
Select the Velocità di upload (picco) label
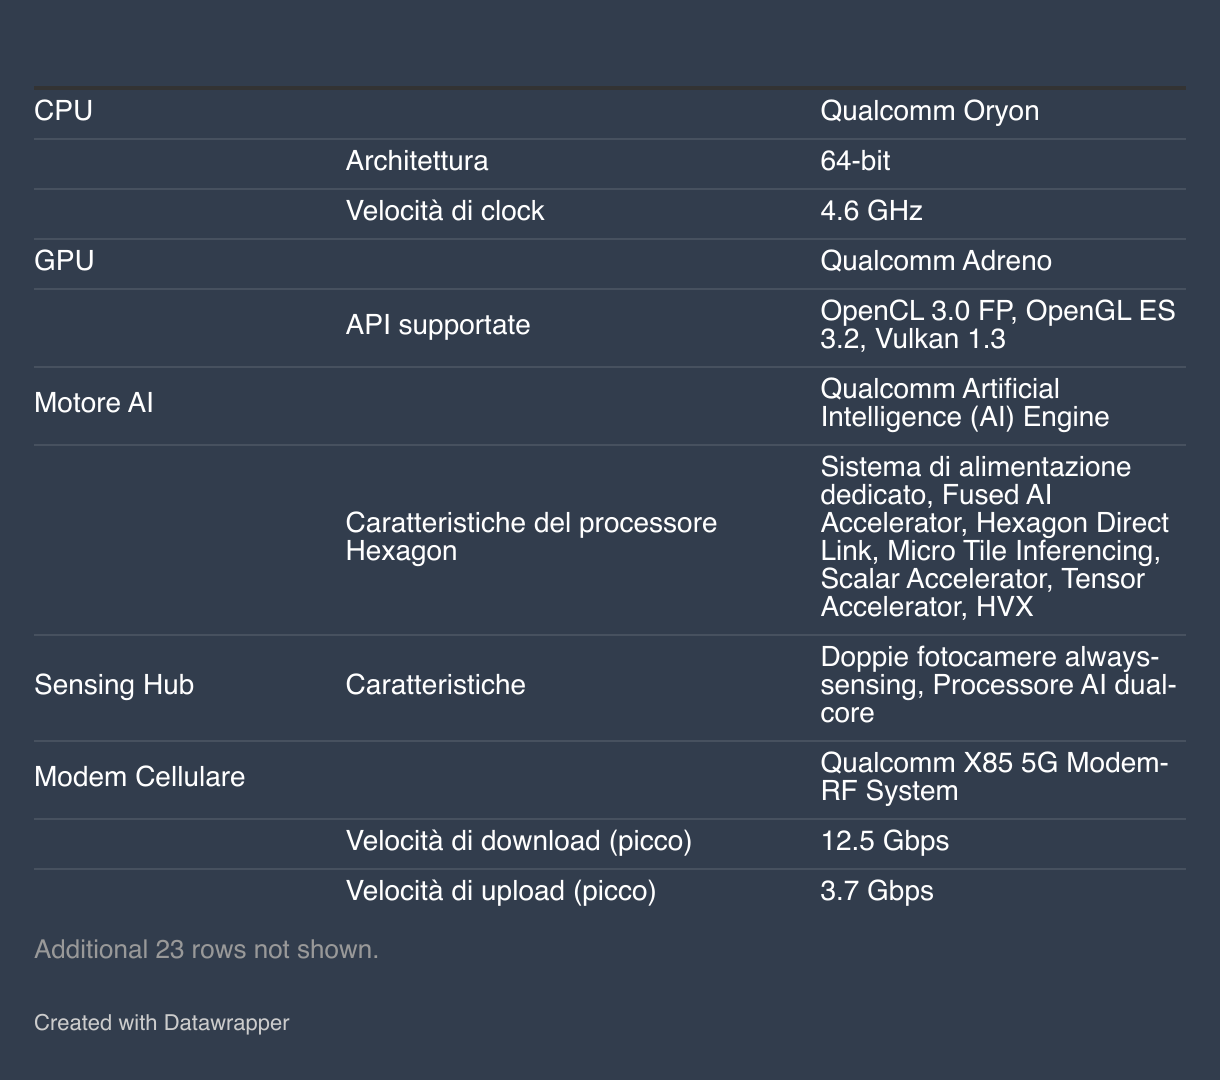click(501, 891)
